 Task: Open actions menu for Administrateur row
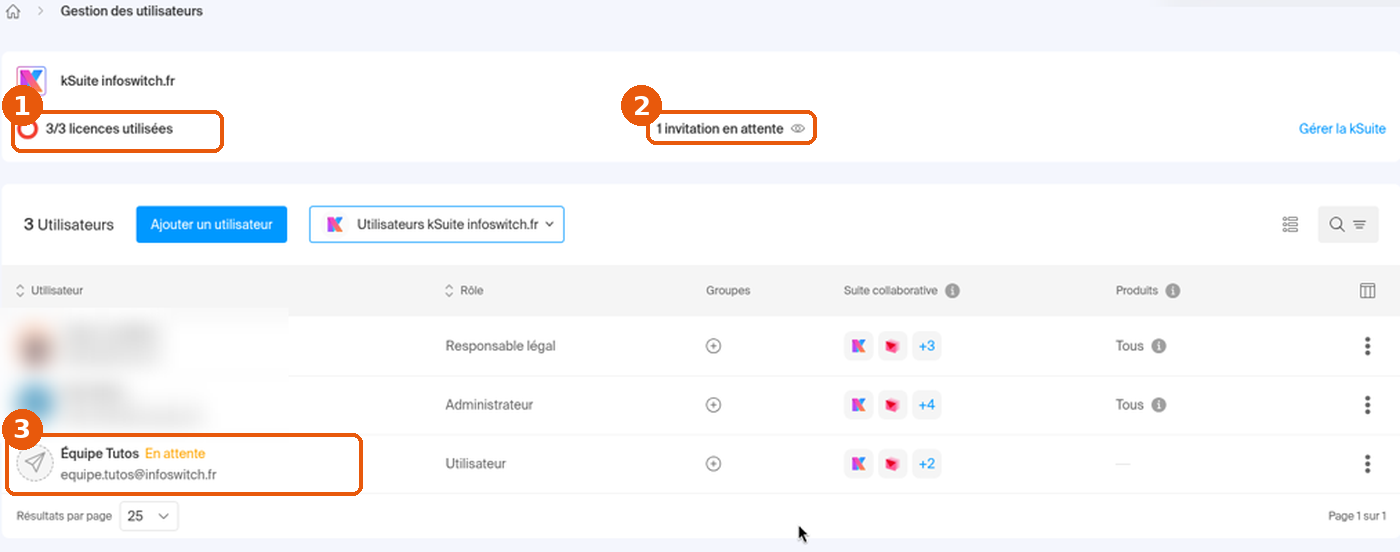point(1367,405)
